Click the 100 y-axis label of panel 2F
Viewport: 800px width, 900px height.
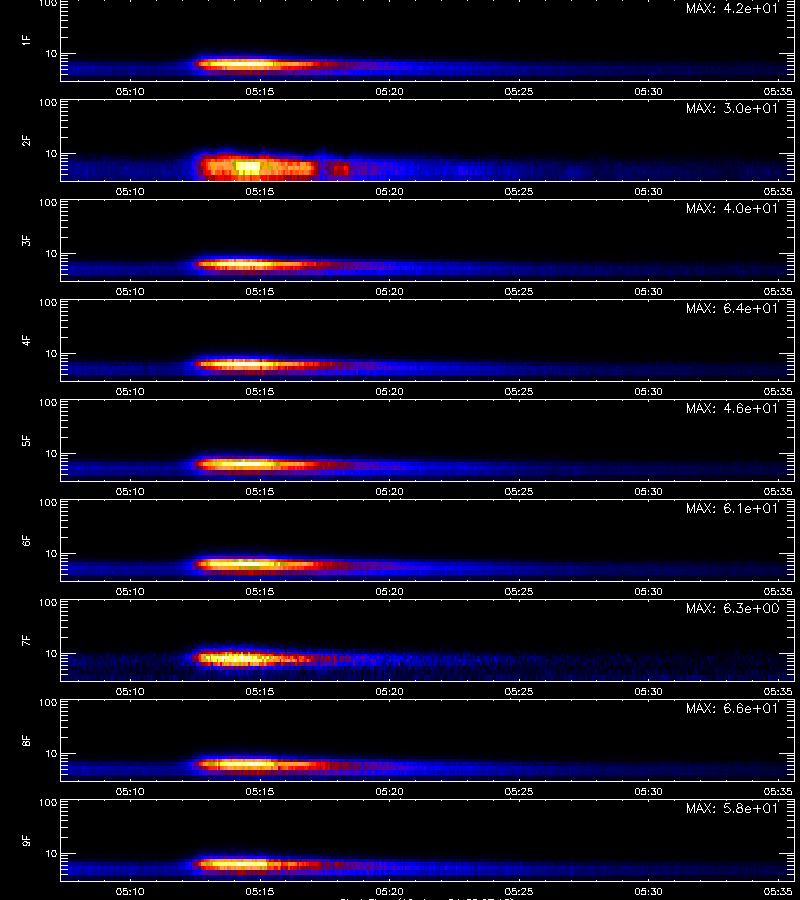click(x=48, y=103)
